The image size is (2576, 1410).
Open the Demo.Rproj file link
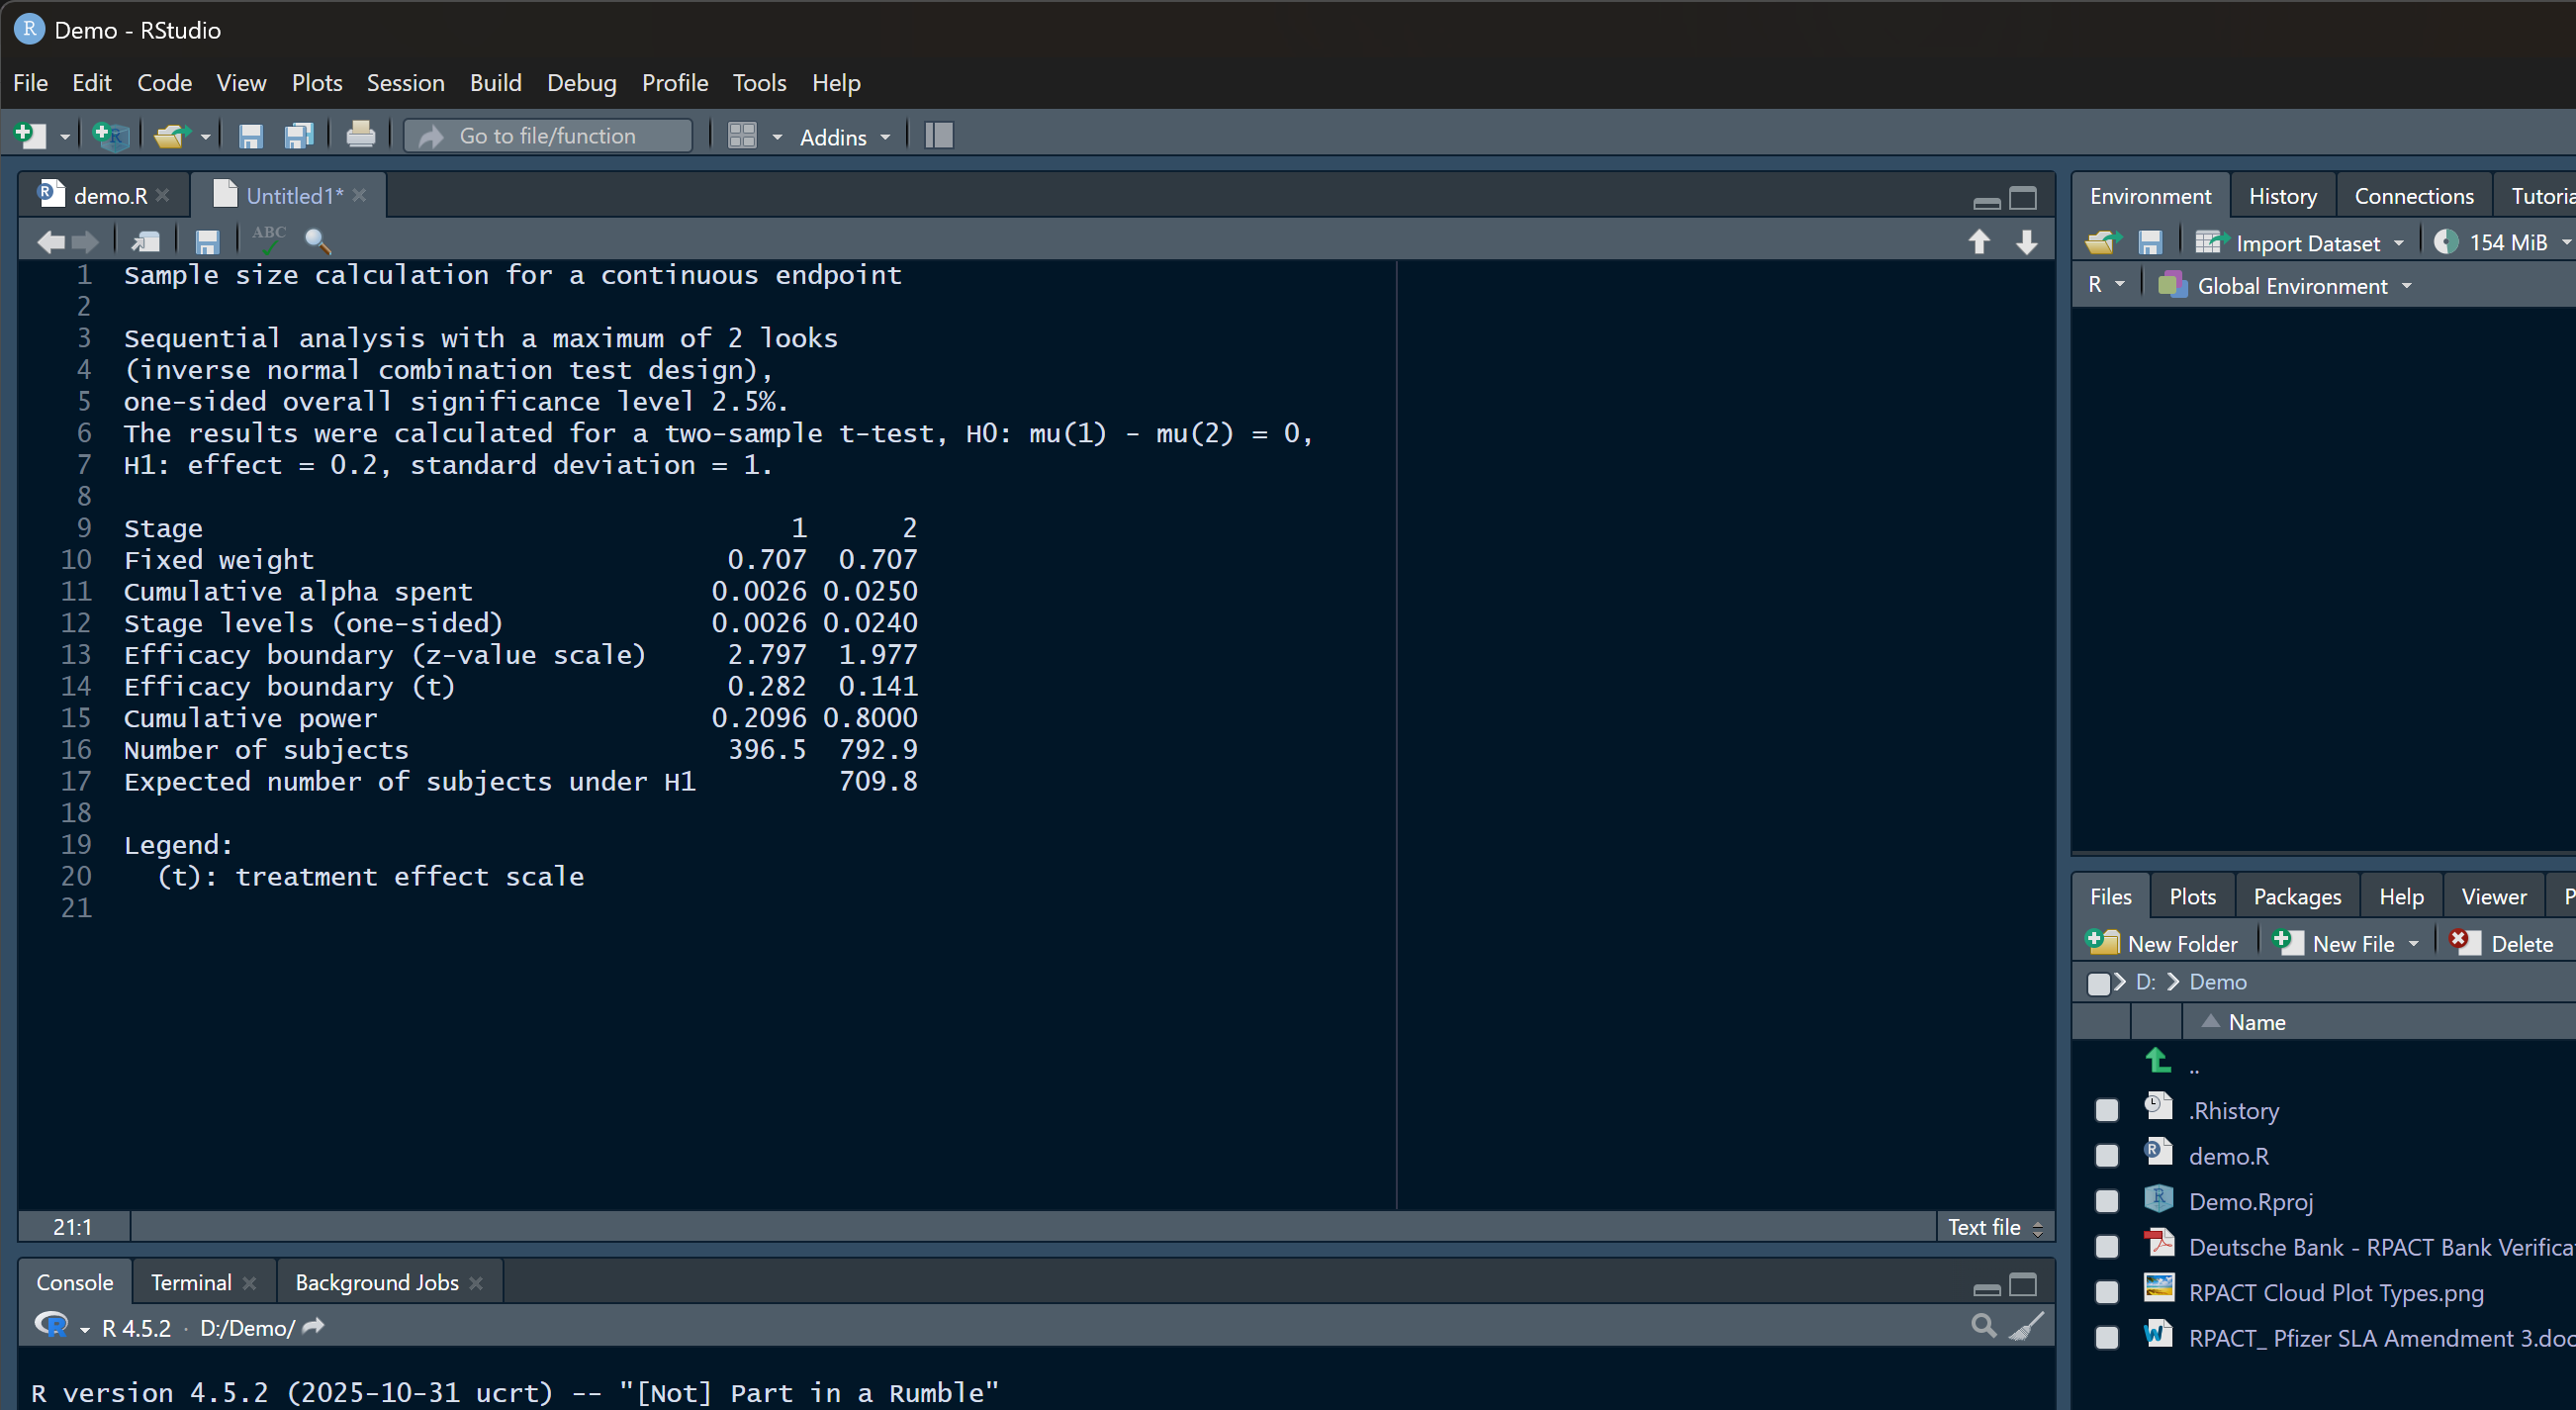coord(2251,1201)
